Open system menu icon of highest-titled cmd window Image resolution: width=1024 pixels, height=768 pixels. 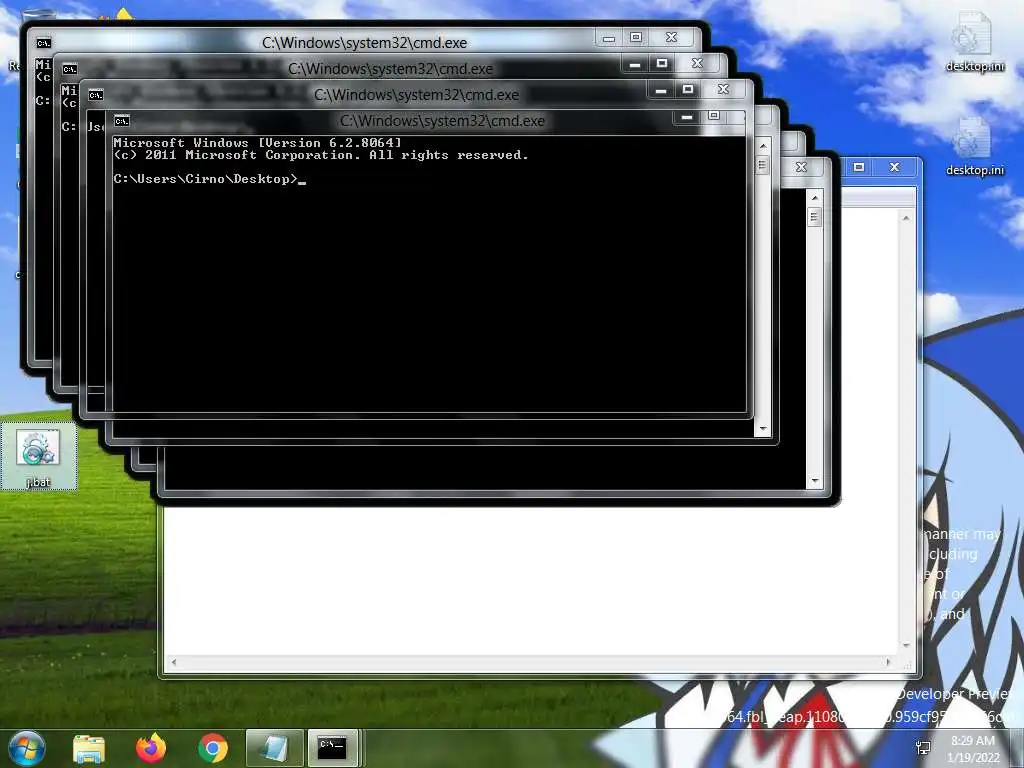pyautogui.click(x=44, y=43)
